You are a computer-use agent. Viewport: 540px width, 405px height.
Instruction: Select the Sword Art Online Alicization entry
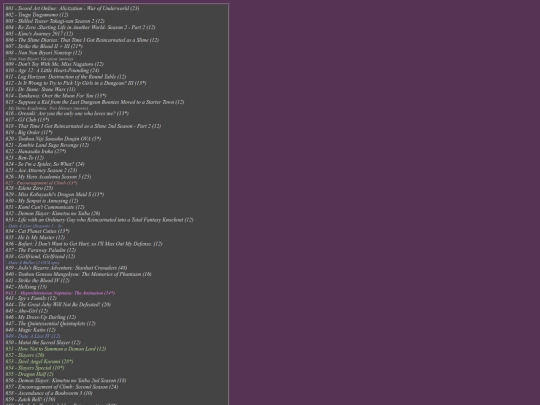tap(72, 8)
